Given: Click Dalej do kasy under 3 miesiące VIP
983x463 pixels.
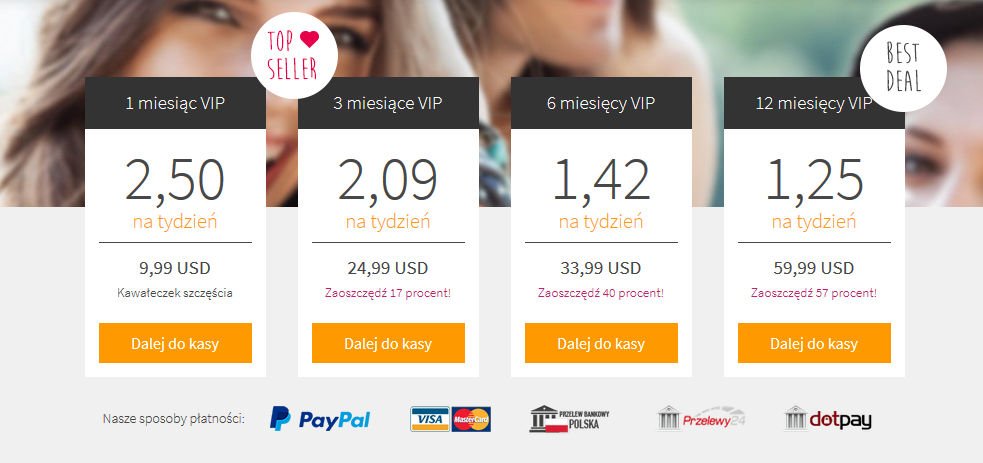Looking at the screenshot, I should point(388,343).
